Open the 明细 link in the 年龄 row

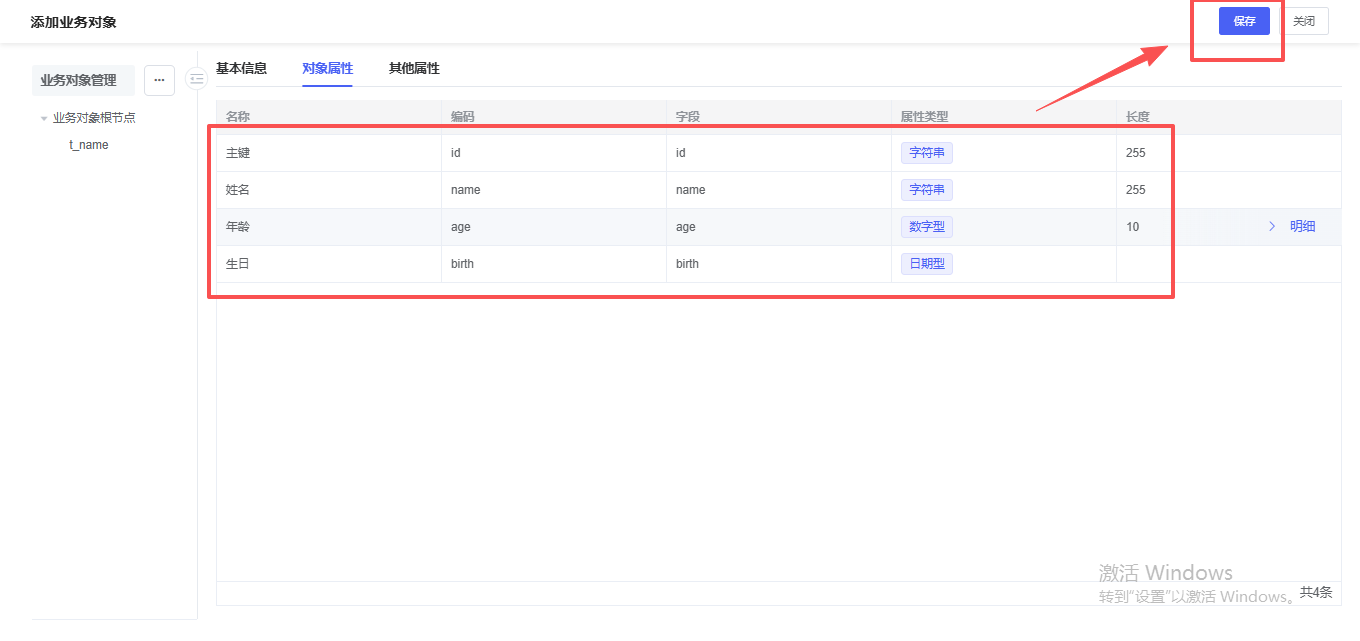click(x=1302, y=227)
